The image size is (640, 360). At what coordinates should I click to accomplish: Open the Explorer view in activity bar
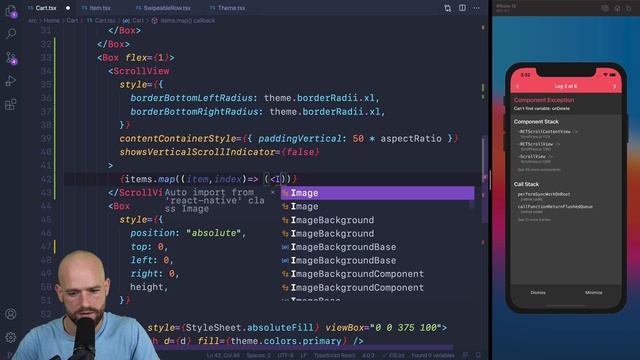coord(11,11)
